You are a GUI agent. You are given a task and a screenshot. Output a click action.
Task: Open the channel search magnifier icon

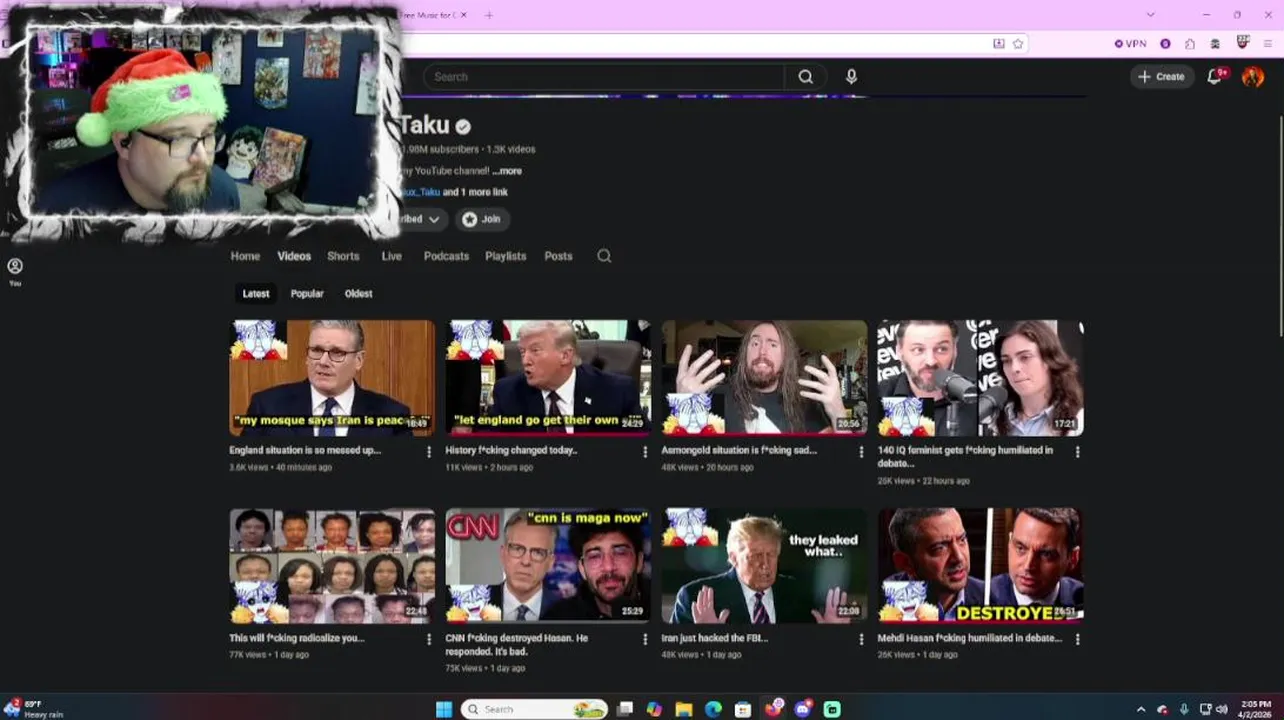pos(604,256)
